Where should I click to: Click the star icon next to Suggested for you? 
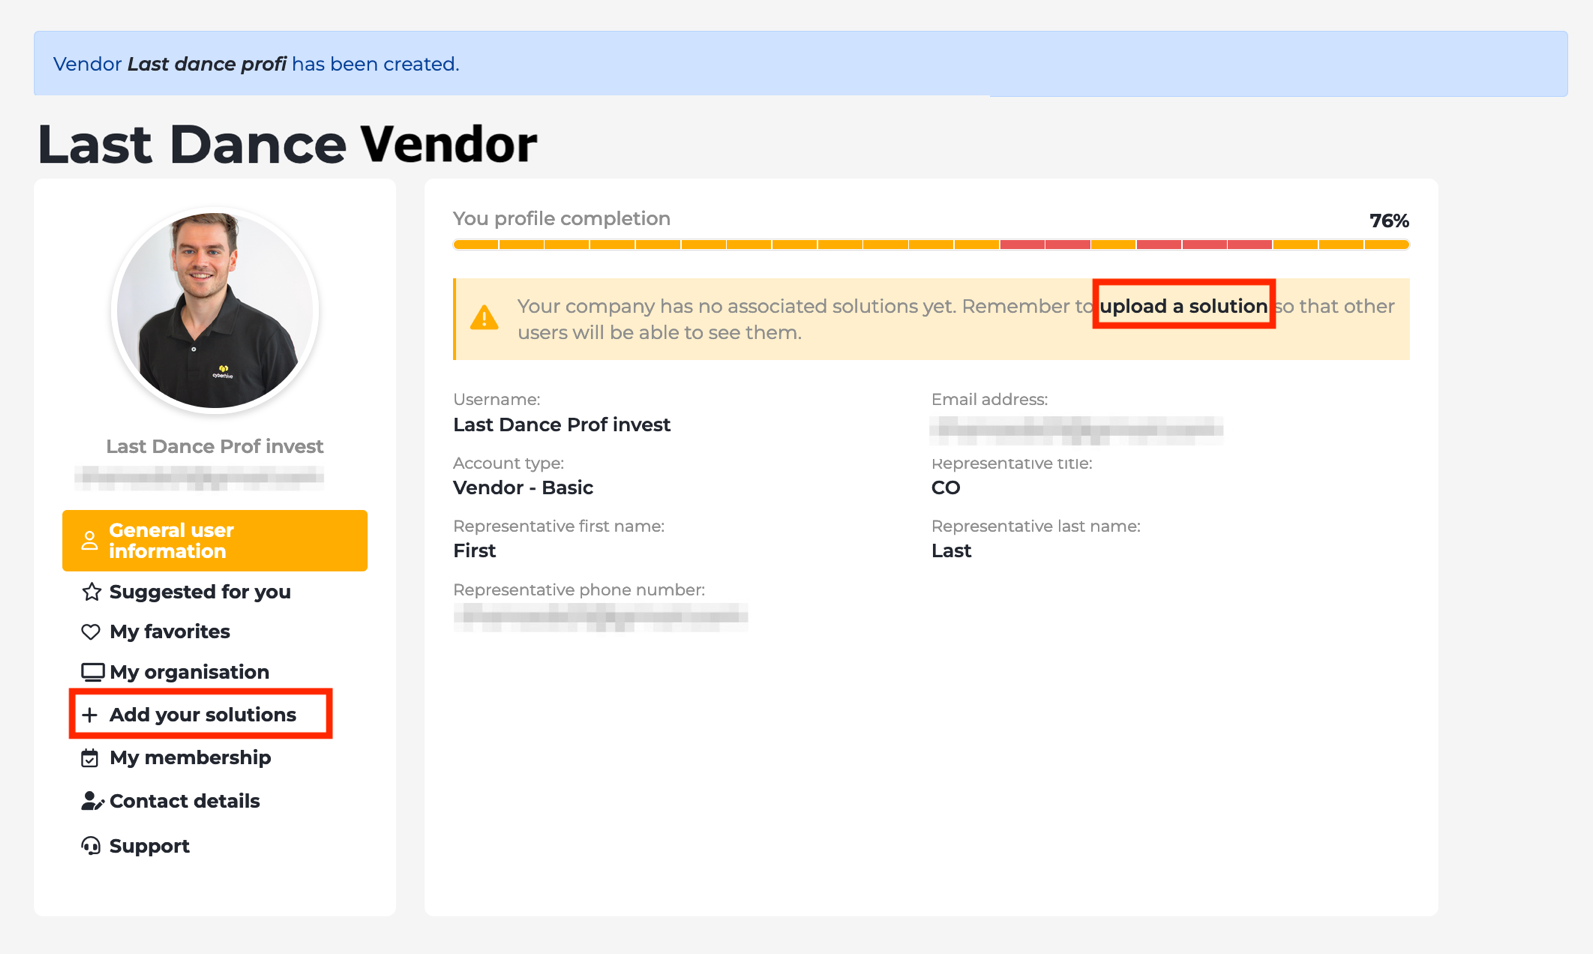tap(91, 592)
